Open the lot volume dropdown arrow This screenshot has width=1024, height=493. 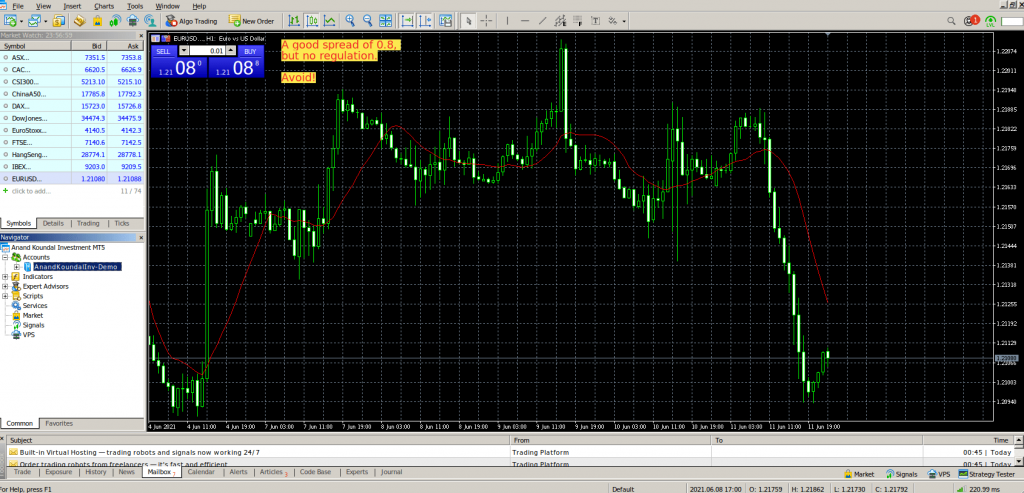click(x=184, y=51)
